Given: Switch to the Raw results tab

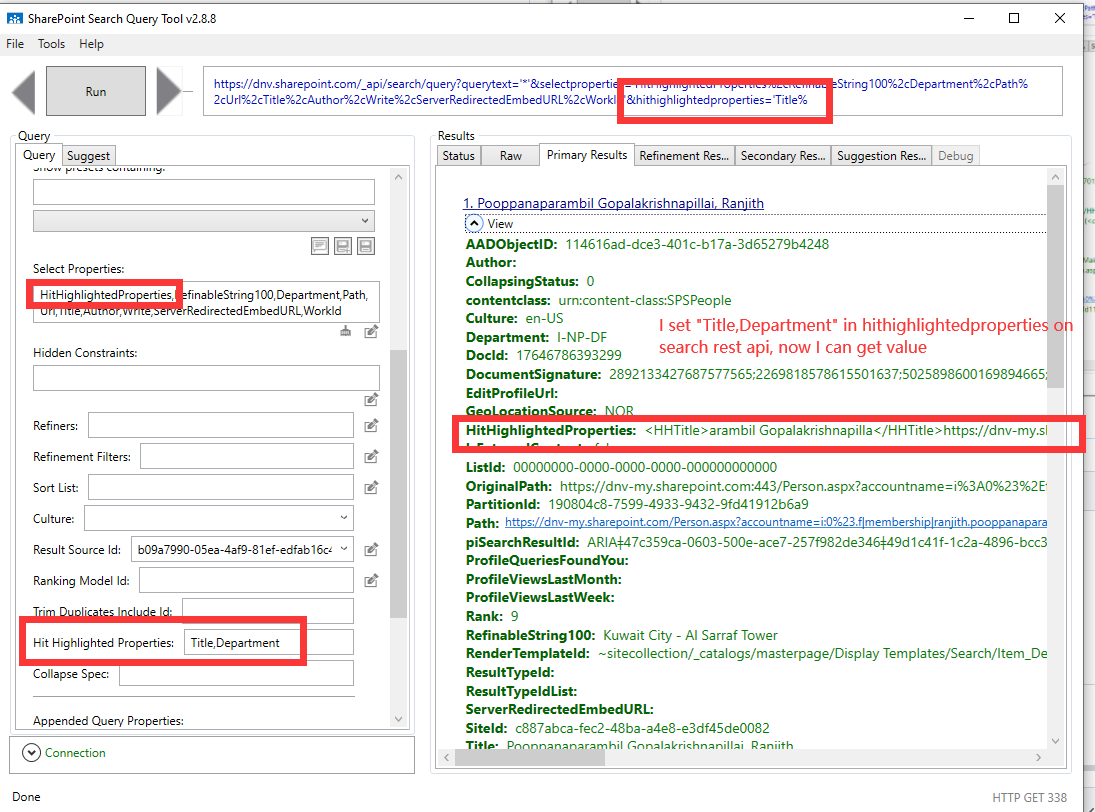Looking at the screenshot, I should pos(510,155).
